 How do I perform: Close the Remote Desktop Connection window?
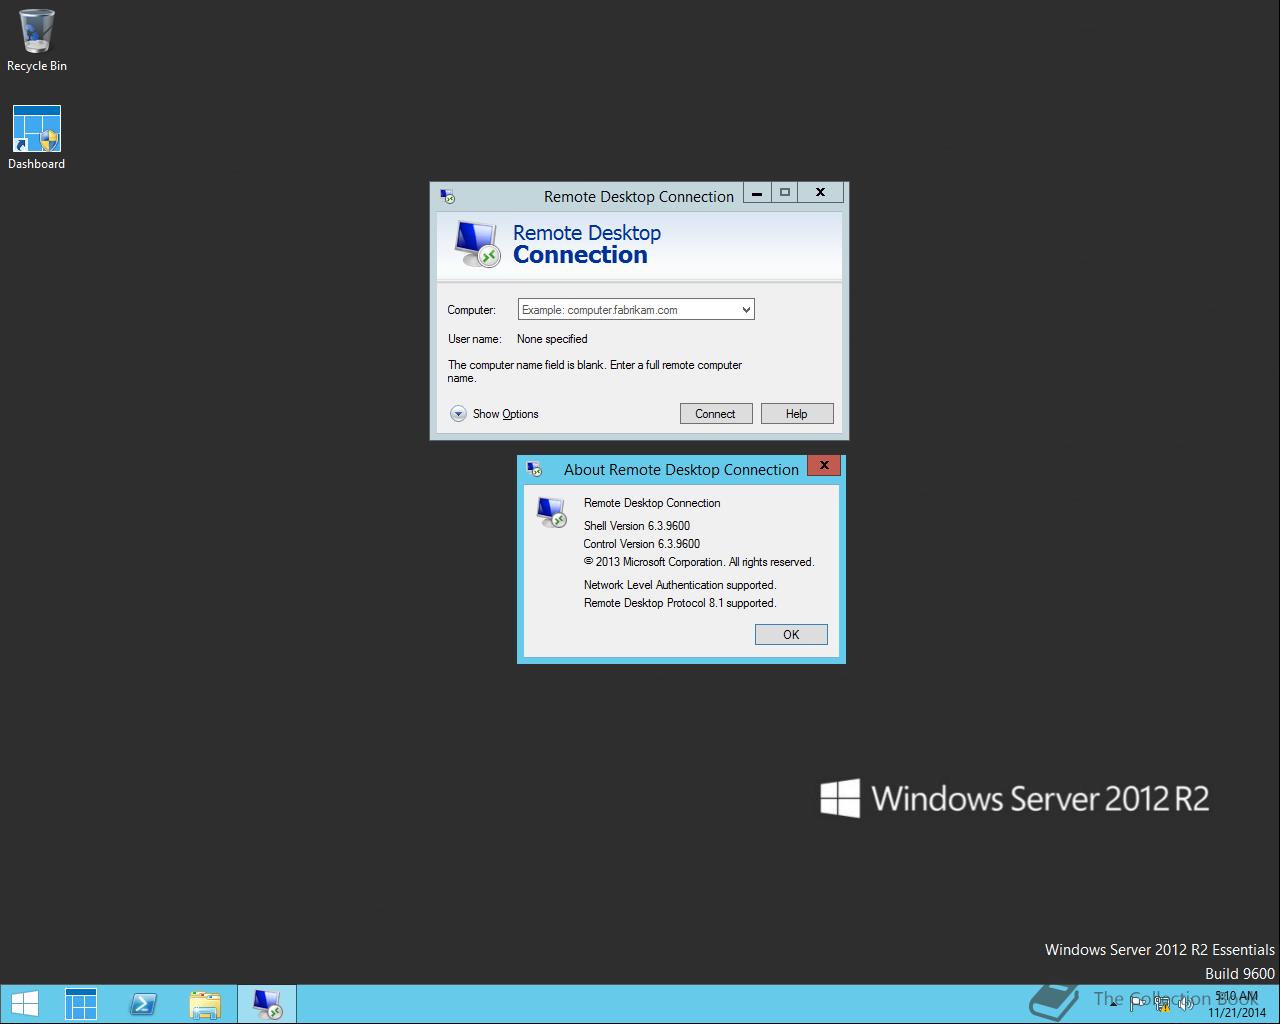click(820, 192)
